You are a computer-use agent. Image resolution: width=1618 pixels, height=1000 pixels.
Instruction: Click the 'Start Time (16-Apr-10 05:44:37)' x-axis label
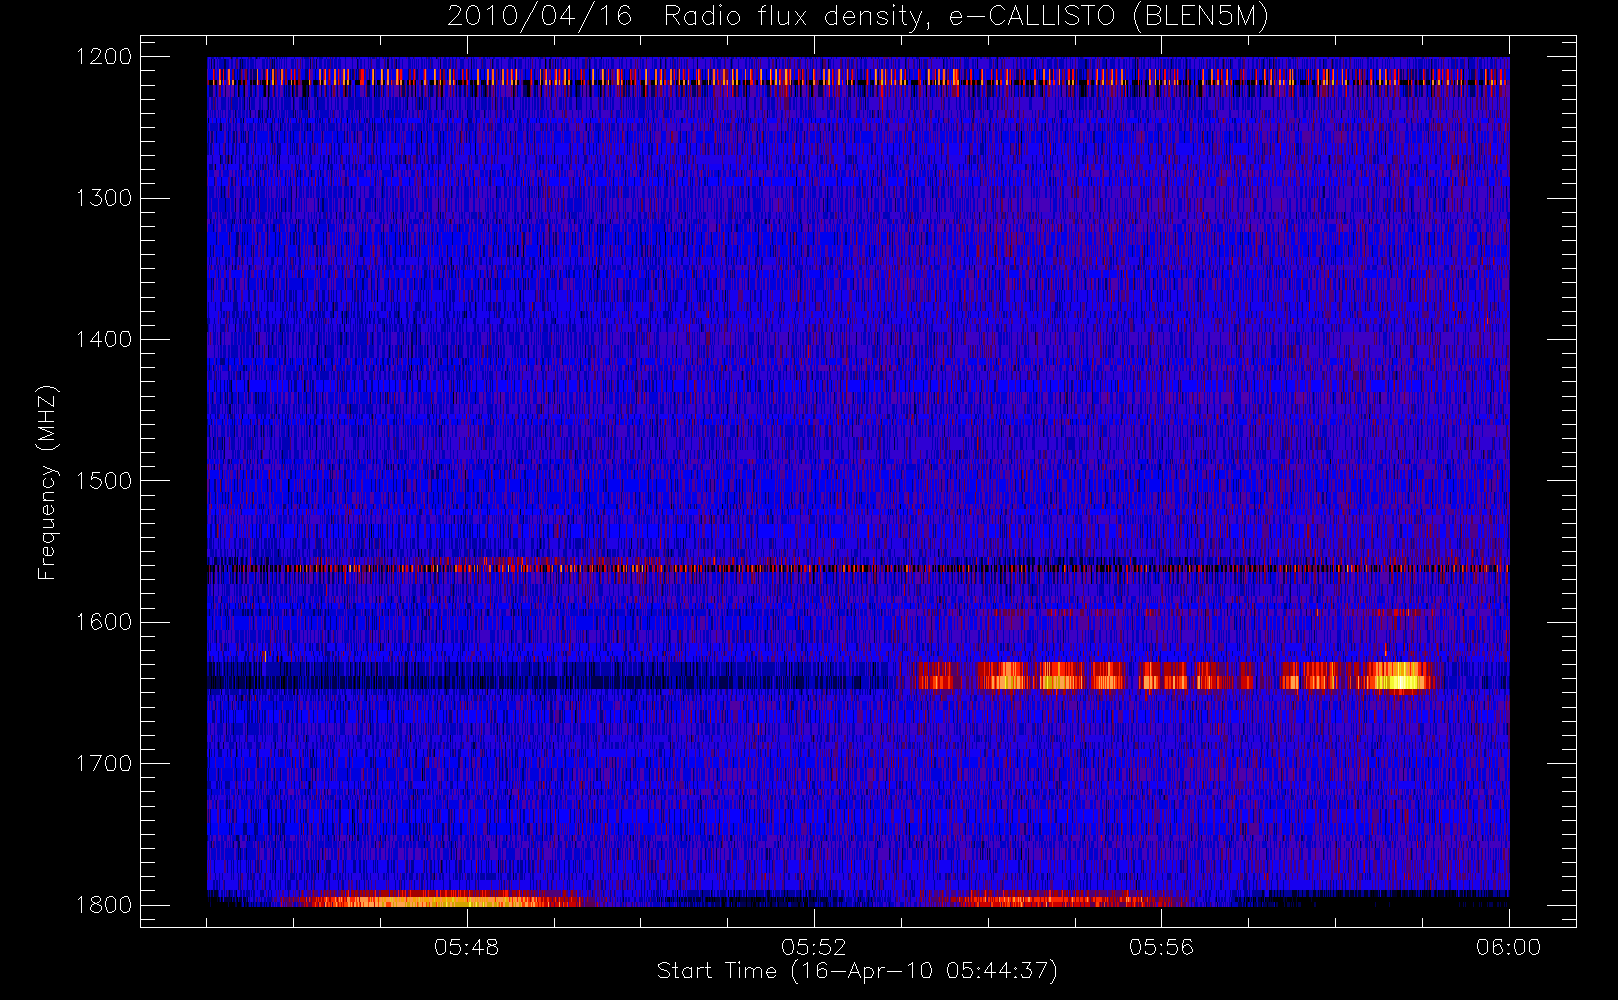click(857, 971)
